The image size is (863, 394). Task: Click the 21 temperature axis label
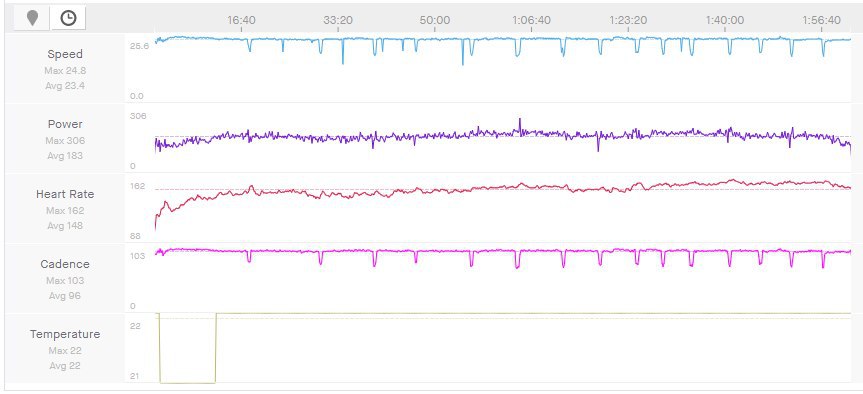[135, 376]
